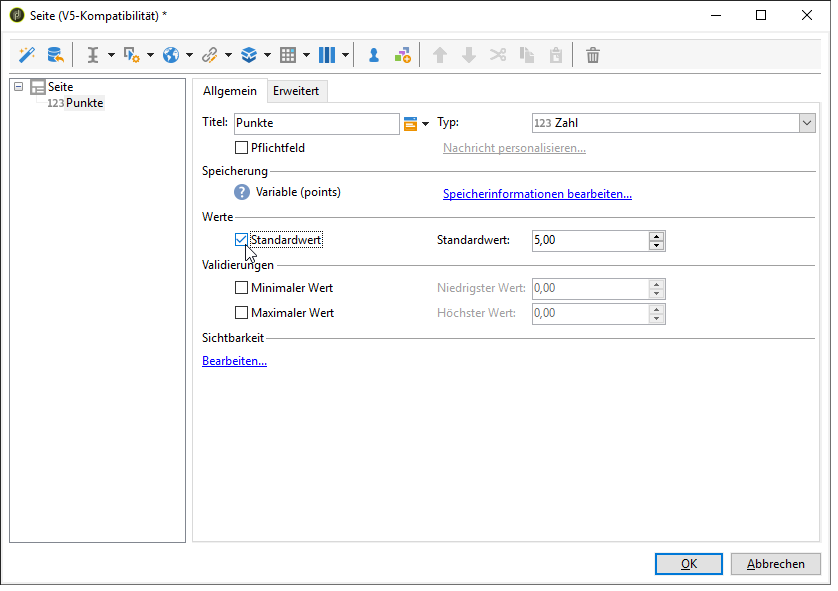Select the Punkte tree item
The height and width of the screenshot is (591, 838).
click(x=84, y=103)
